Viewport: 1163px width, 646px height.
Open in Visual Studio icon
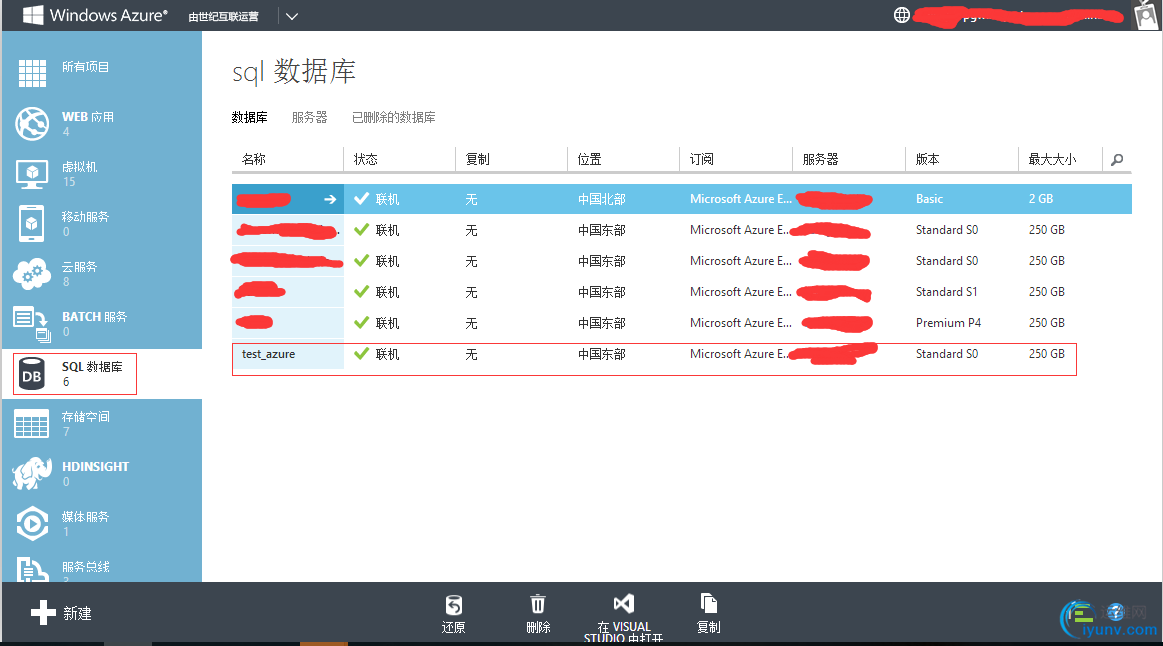(x=624, y=604)
